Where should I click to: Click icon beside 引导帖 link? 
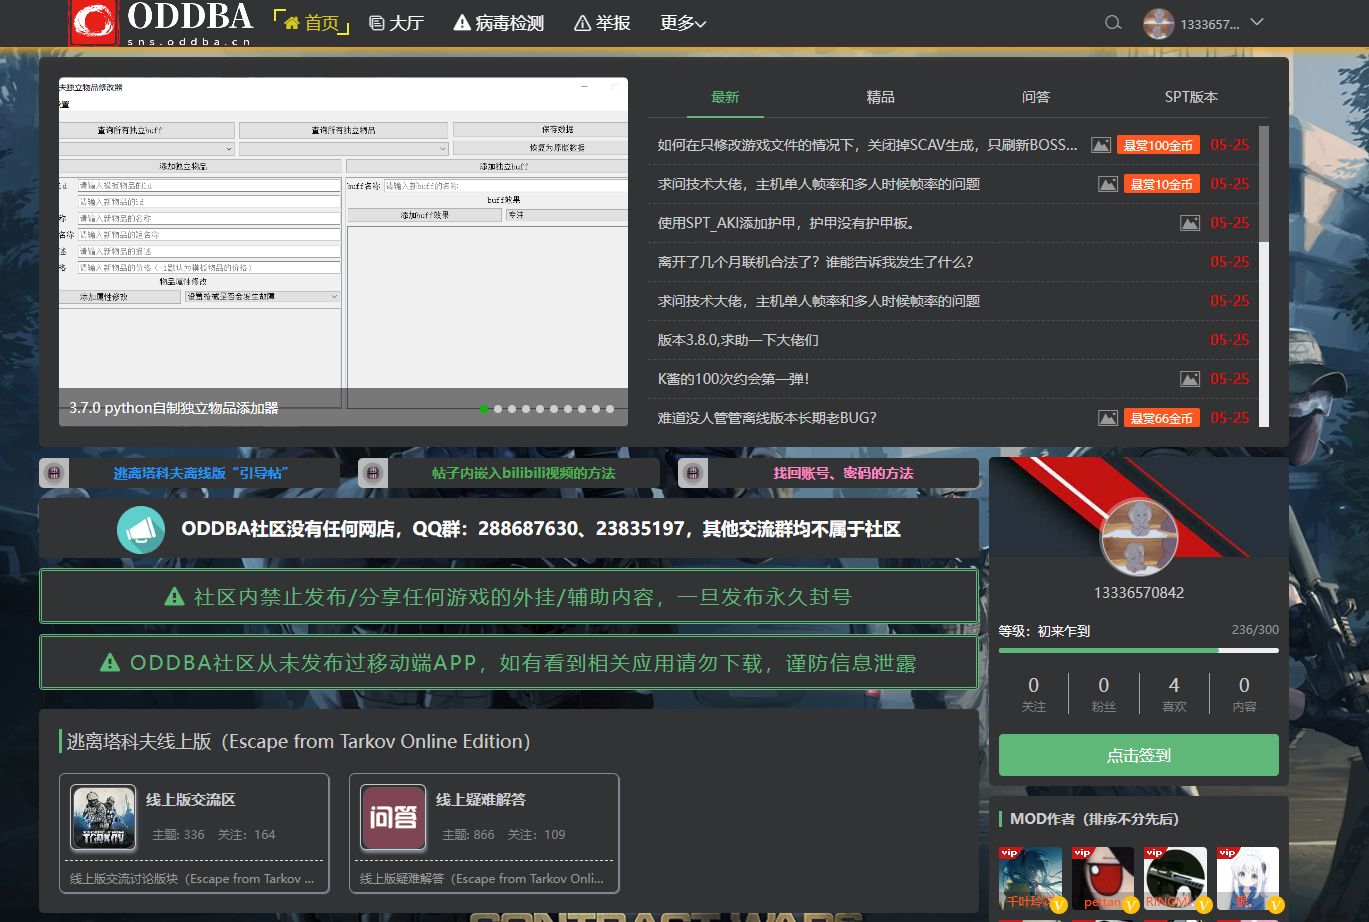(54, 473)
